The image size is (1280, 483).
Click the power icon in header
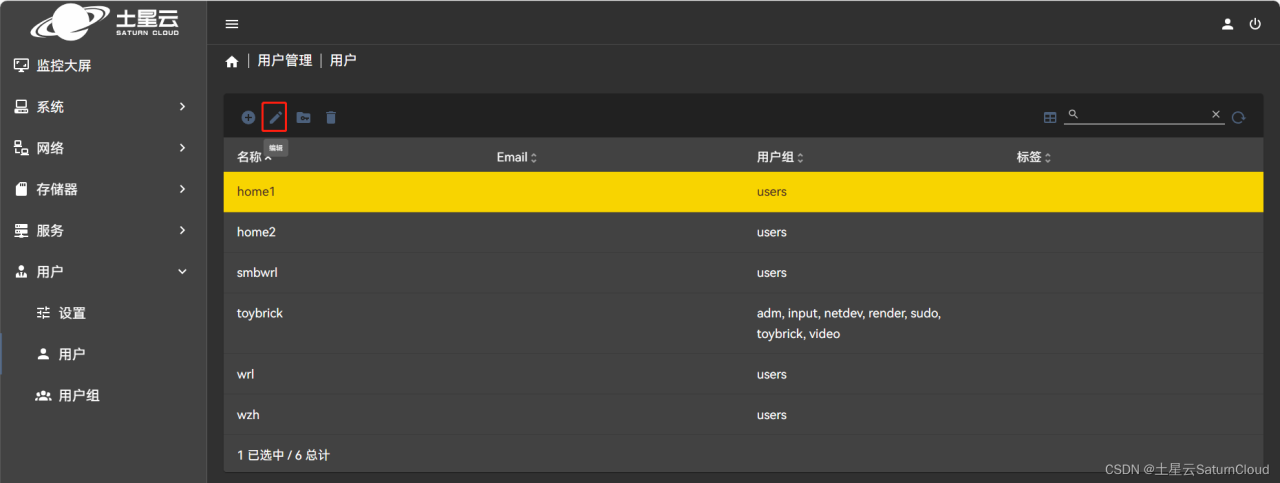pos(1255,24)
